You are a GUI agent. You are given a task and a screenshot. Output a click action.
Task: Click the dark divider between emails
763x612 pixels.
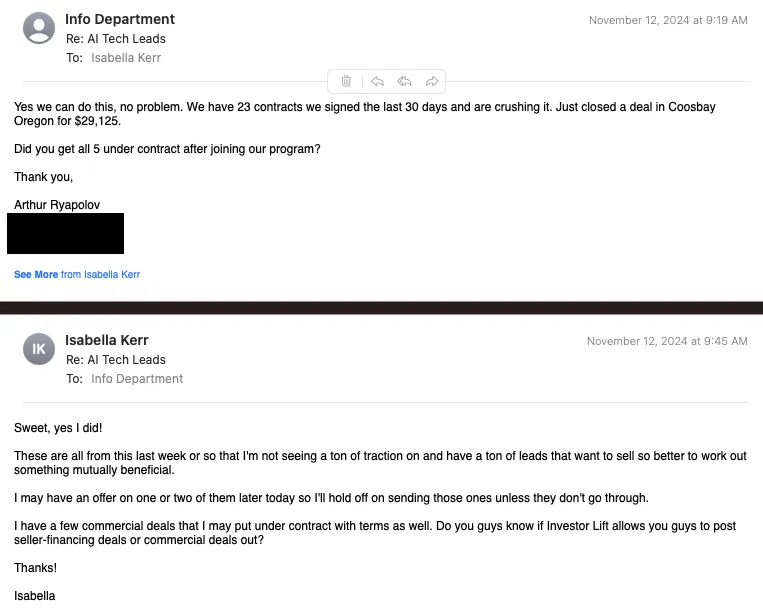coord(381,308)
